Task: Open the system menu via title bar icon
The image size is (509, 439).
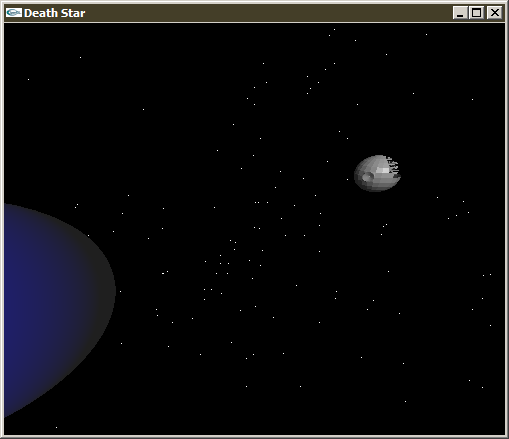Action: pyautogui.click(x=14, y=13)
